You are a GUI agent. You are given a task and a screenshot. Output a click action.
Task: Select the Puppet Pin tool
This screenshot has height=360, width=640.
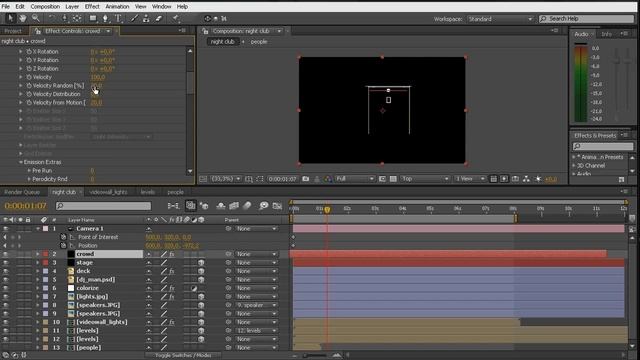tap(176, 18)
